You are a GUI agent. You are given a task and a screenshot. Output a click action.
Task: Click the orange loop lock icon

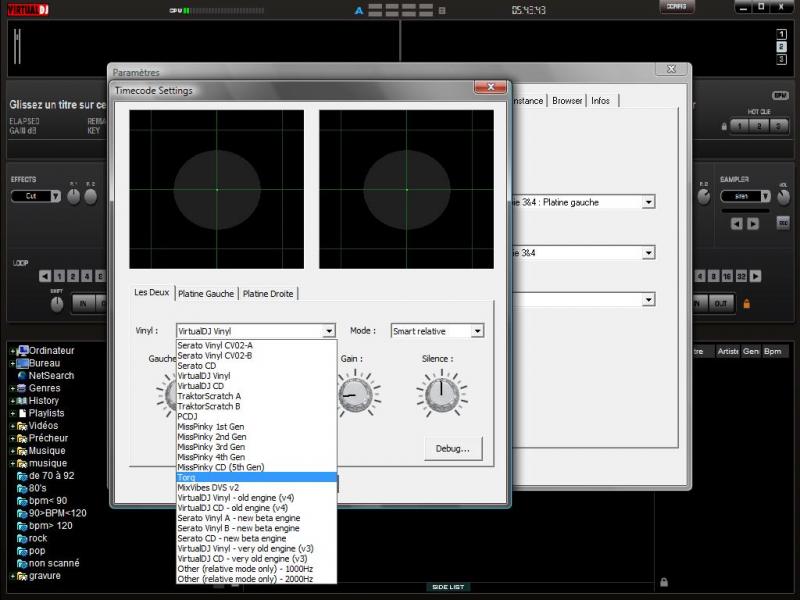point(746,303)
